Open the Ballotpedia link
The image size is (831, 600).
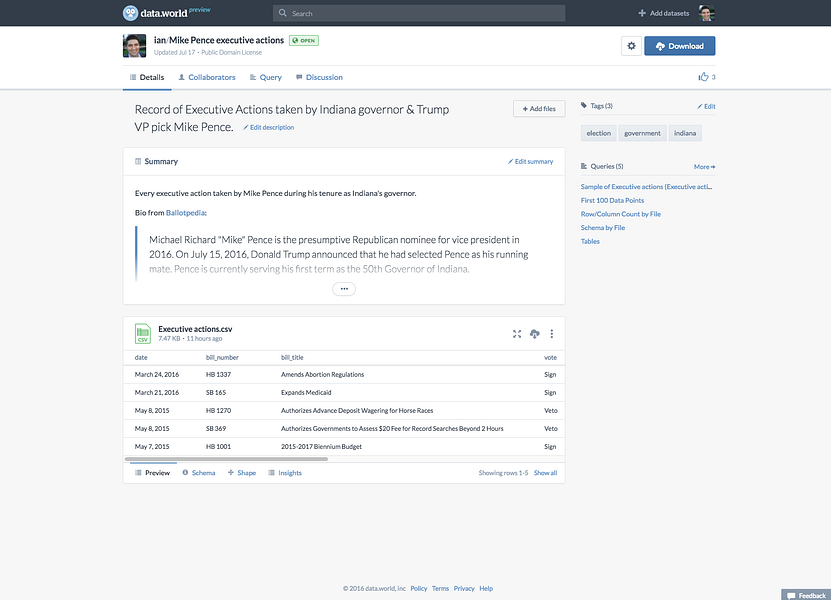(x=185, y=213)
